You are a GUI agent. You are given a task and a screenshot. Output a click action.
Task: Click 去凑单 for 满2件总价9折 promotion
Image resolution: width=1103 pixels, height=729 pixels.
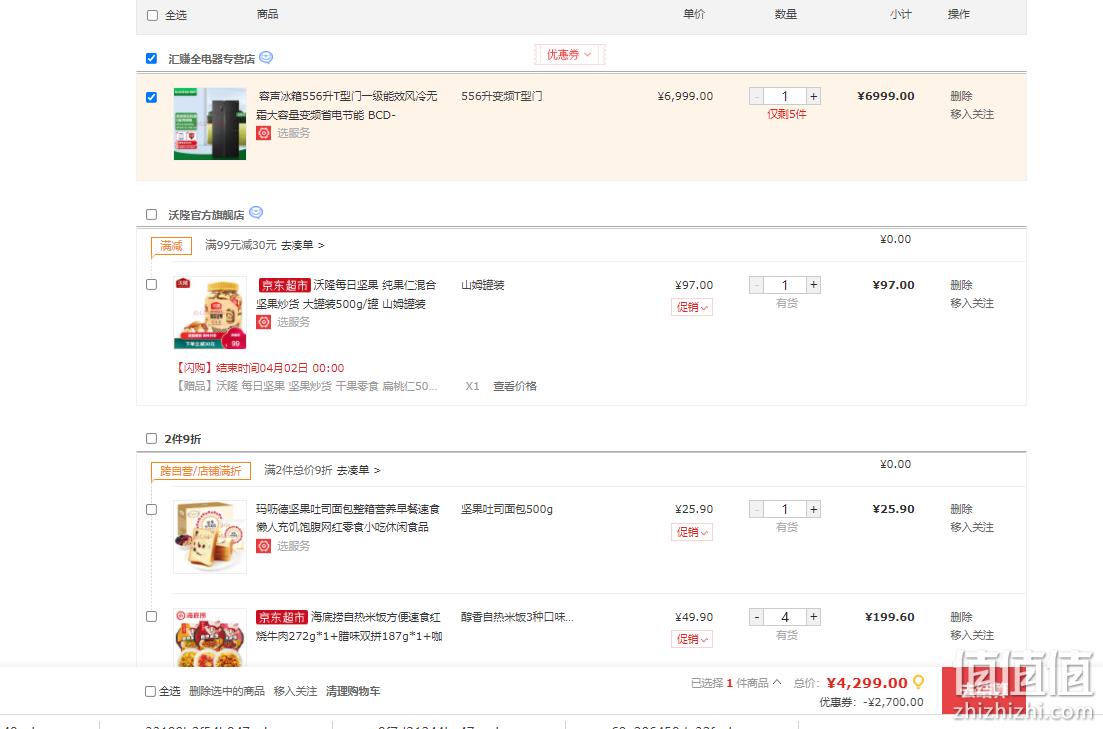pos(358,470)
